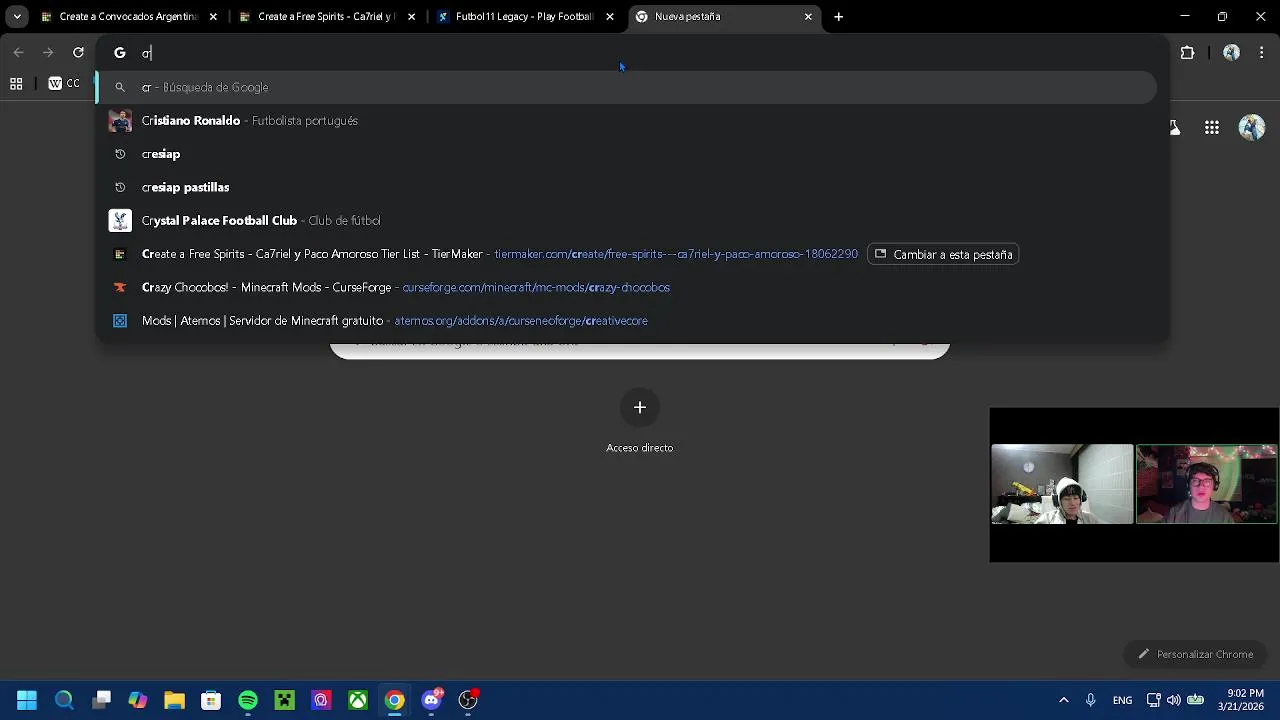Open the purple app on taskbar
The height and width of the screenshot is (720, 1280).
(321, 700)
